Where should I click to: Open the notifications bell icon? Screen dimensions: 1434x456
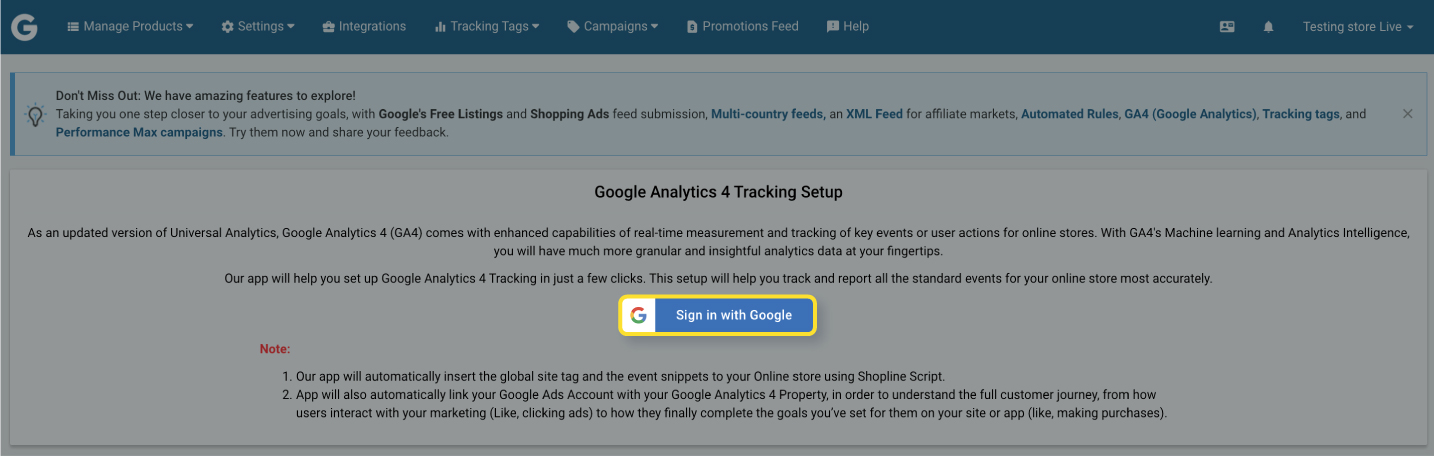click(1268, 27)
